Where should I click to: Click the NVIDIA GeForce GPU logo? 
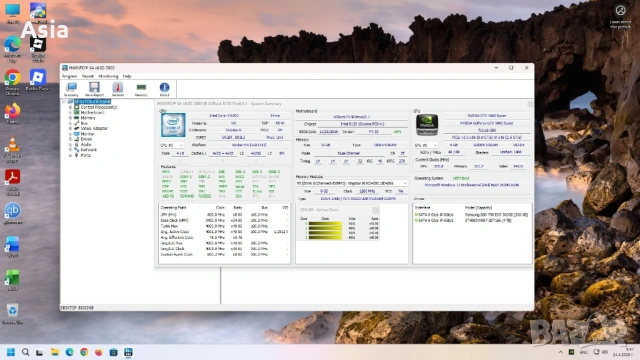427,125
